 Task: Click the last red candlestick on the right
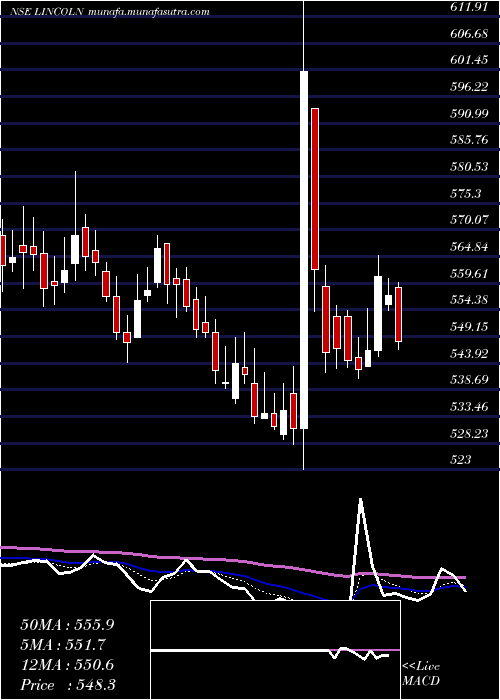click(399, 315)
